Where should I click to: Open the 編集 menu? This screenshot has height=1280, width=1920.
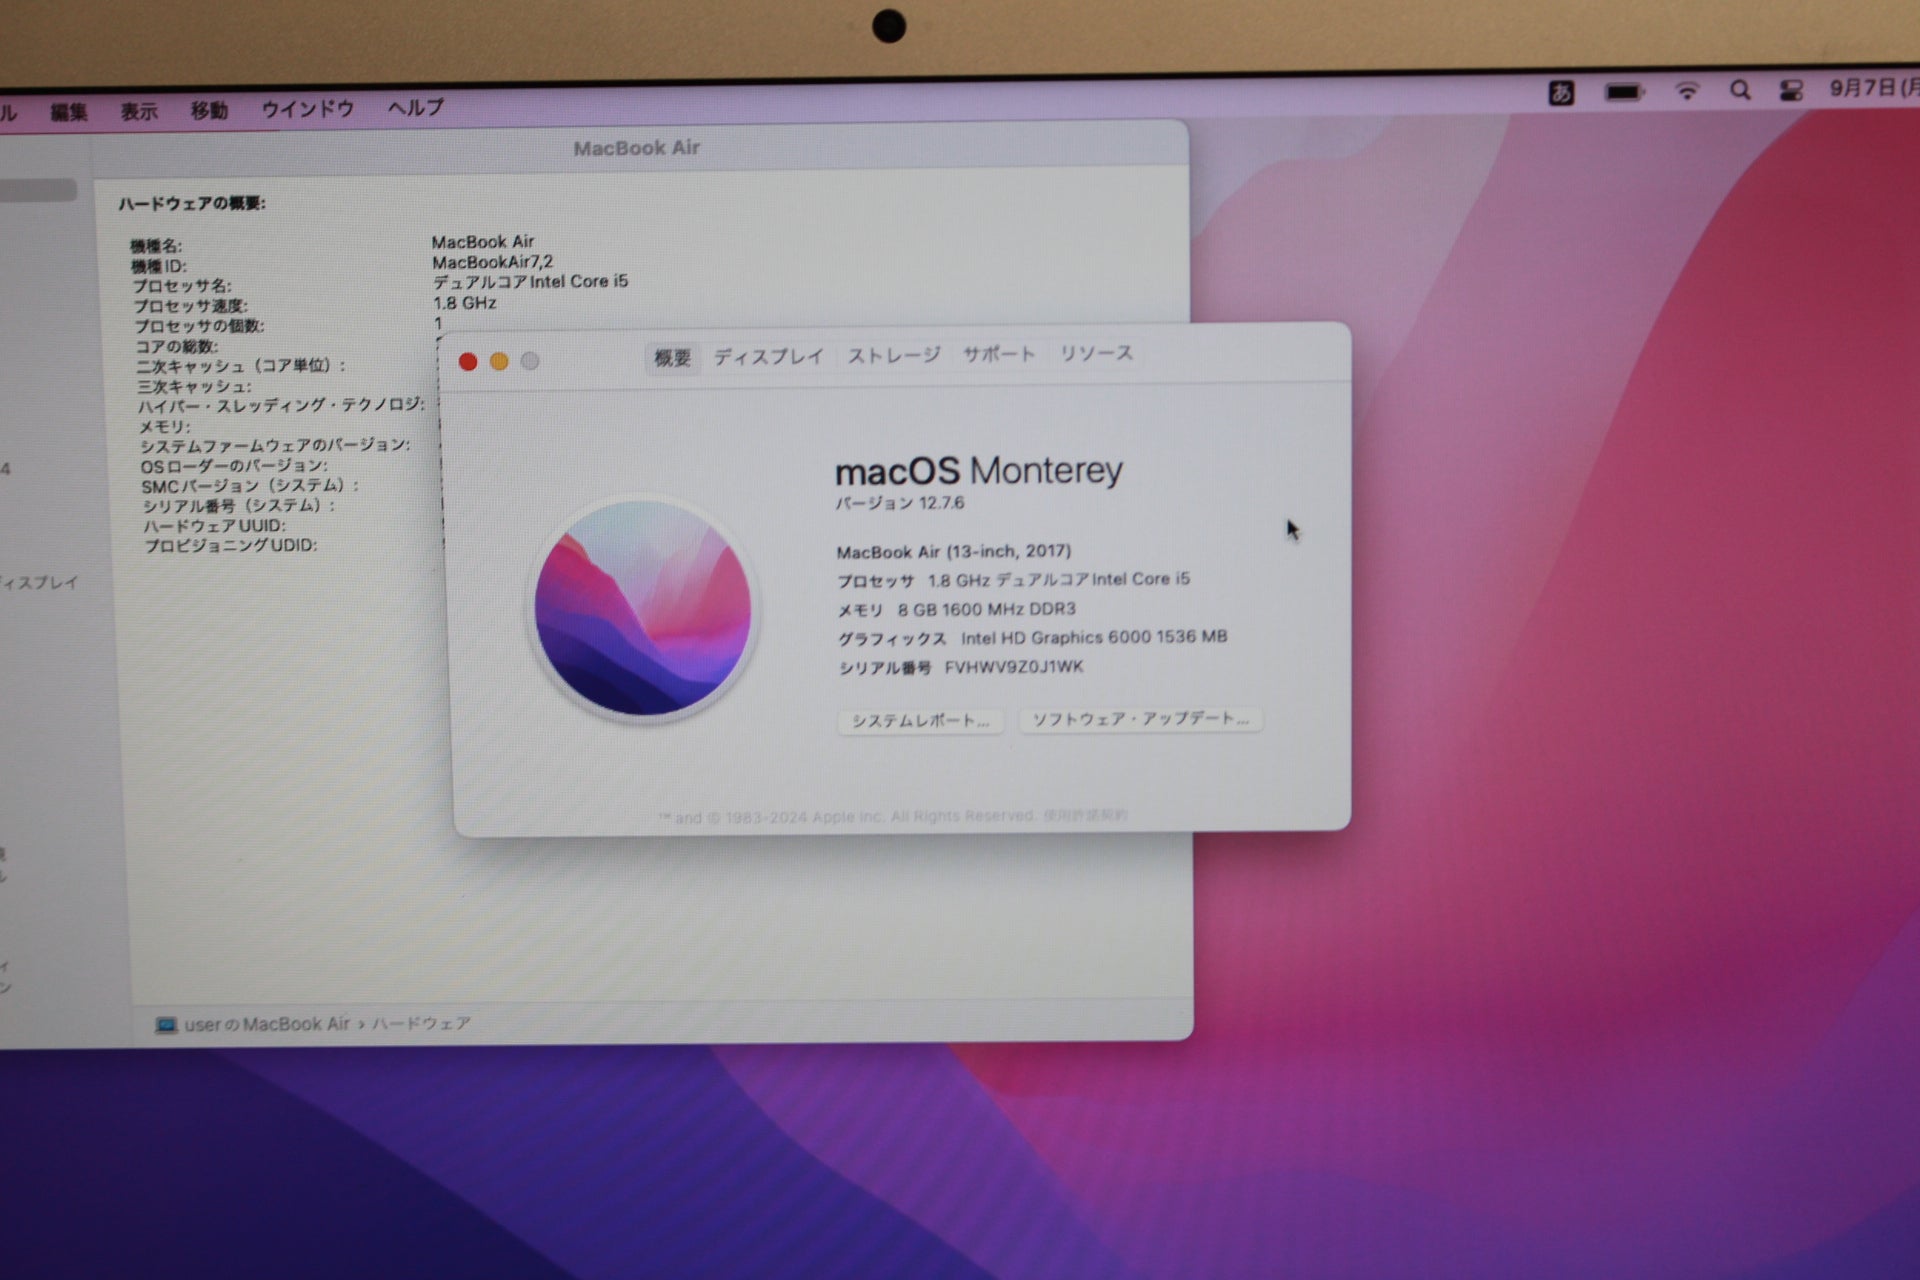pos(69,112)
